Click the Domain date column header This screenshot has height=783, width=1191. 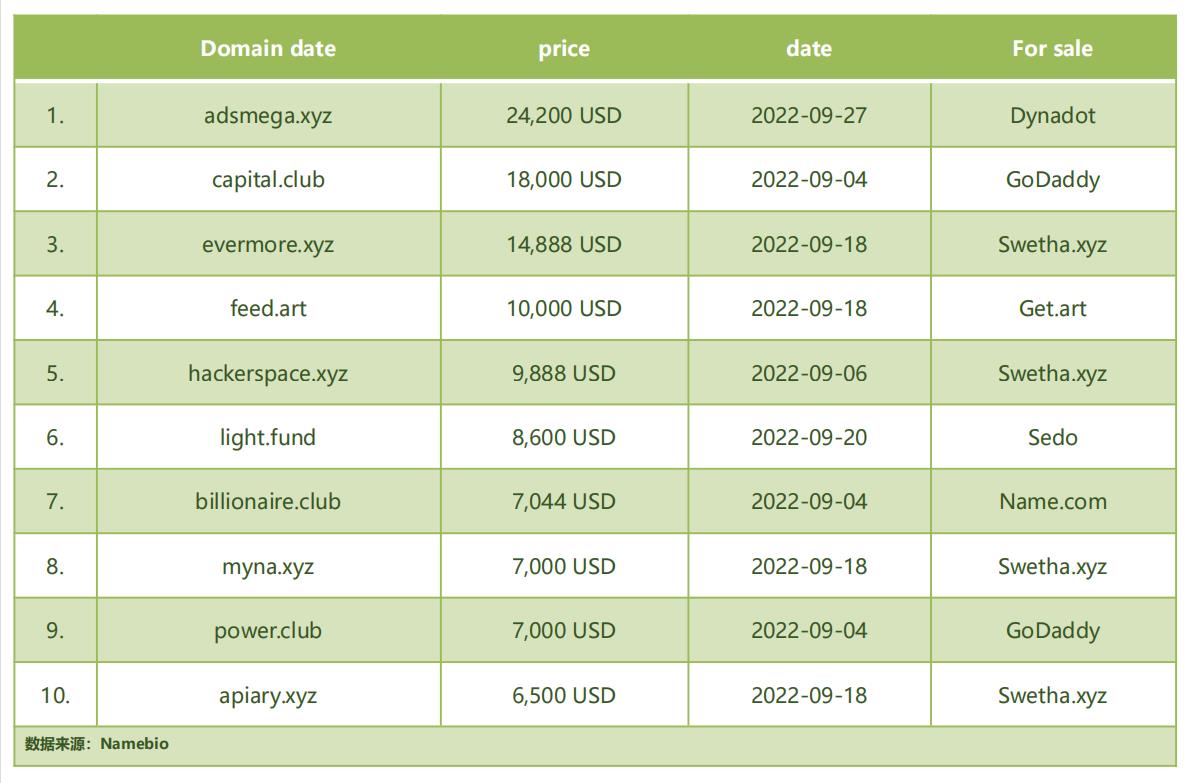(x=268, y=48)
